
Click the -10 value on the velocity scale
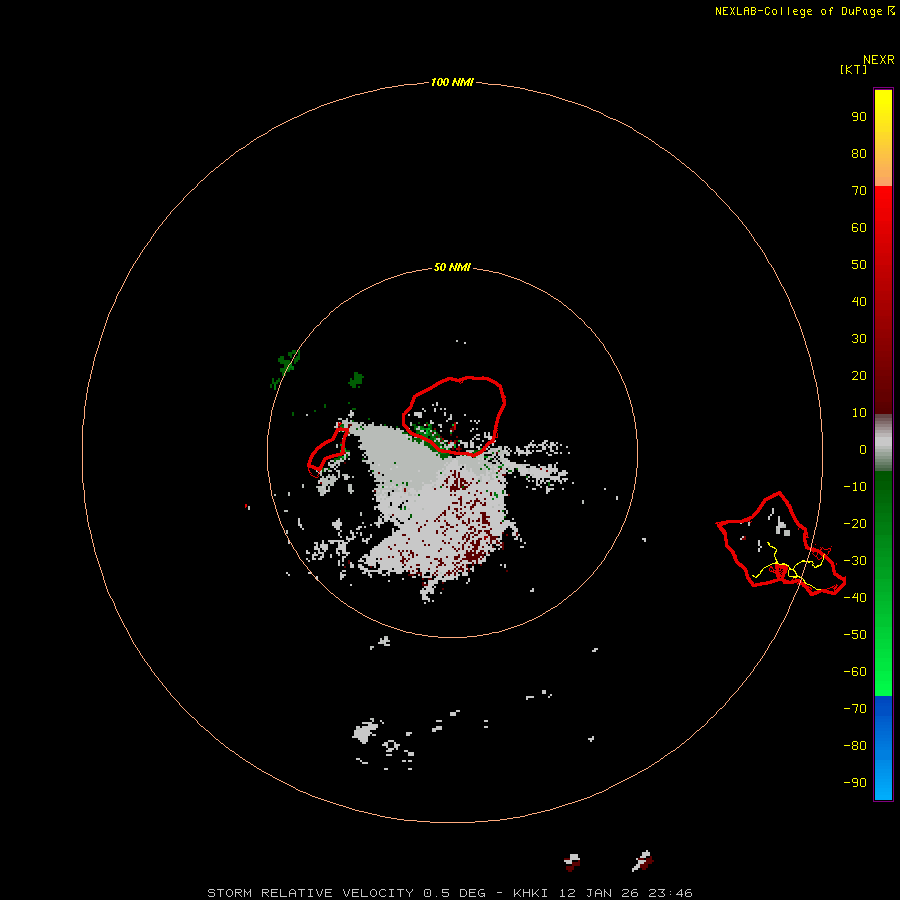click(x=855, y=487)
